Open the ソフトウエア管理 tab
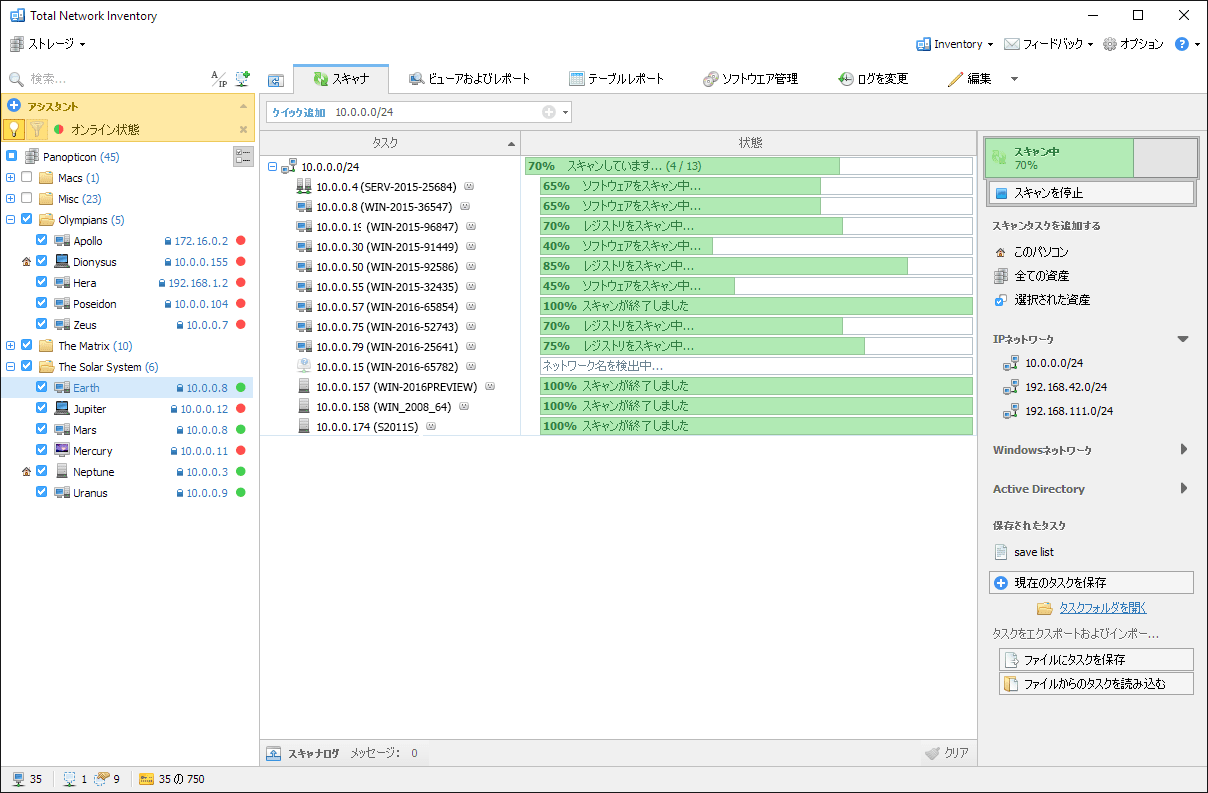Viewport: 1208px width, 793px height. point(750,79)
